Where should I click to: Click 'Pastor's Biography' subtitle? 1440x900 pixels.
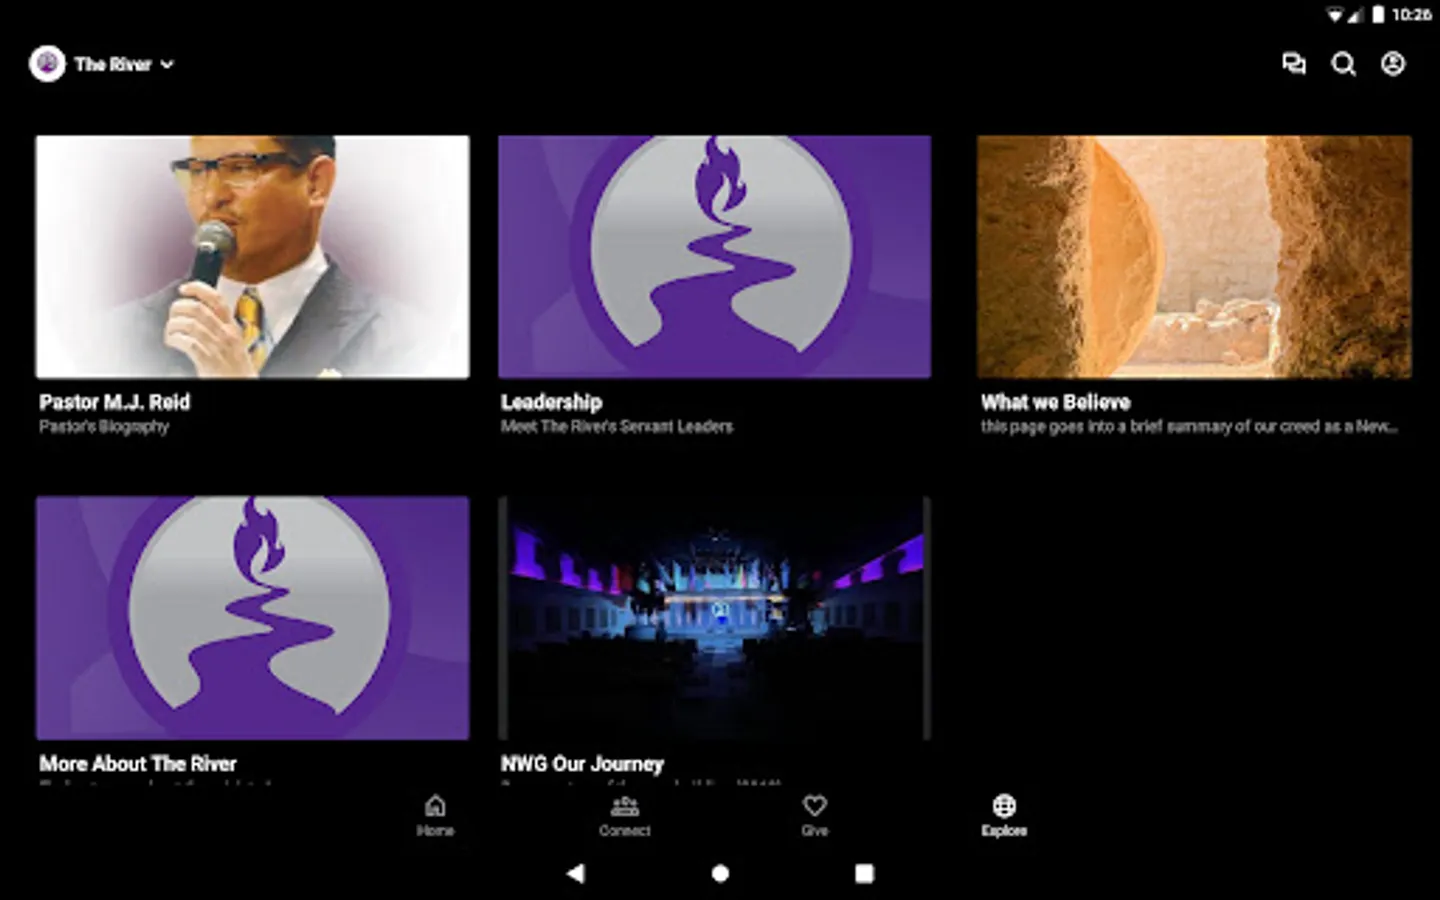[x=104, y=427]
